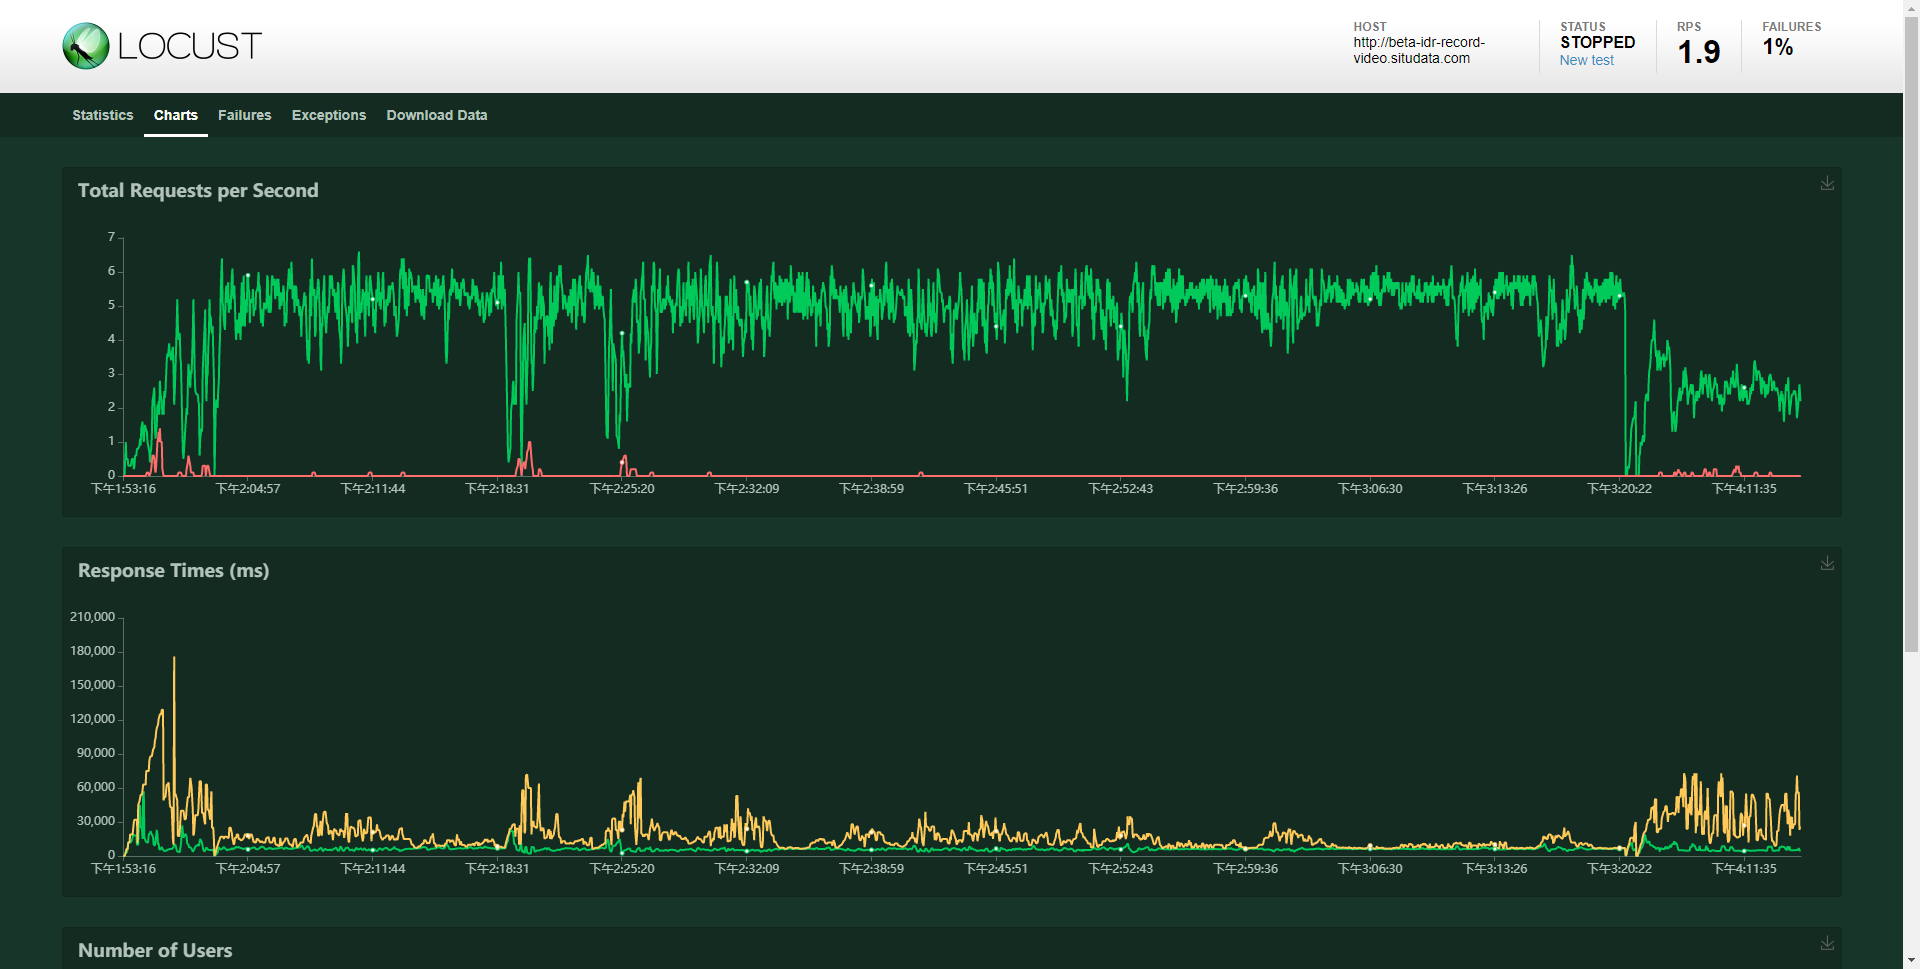The image size is (1920, 969).
Task: Open the Statistics tab
Action: (x=102, y=115)
